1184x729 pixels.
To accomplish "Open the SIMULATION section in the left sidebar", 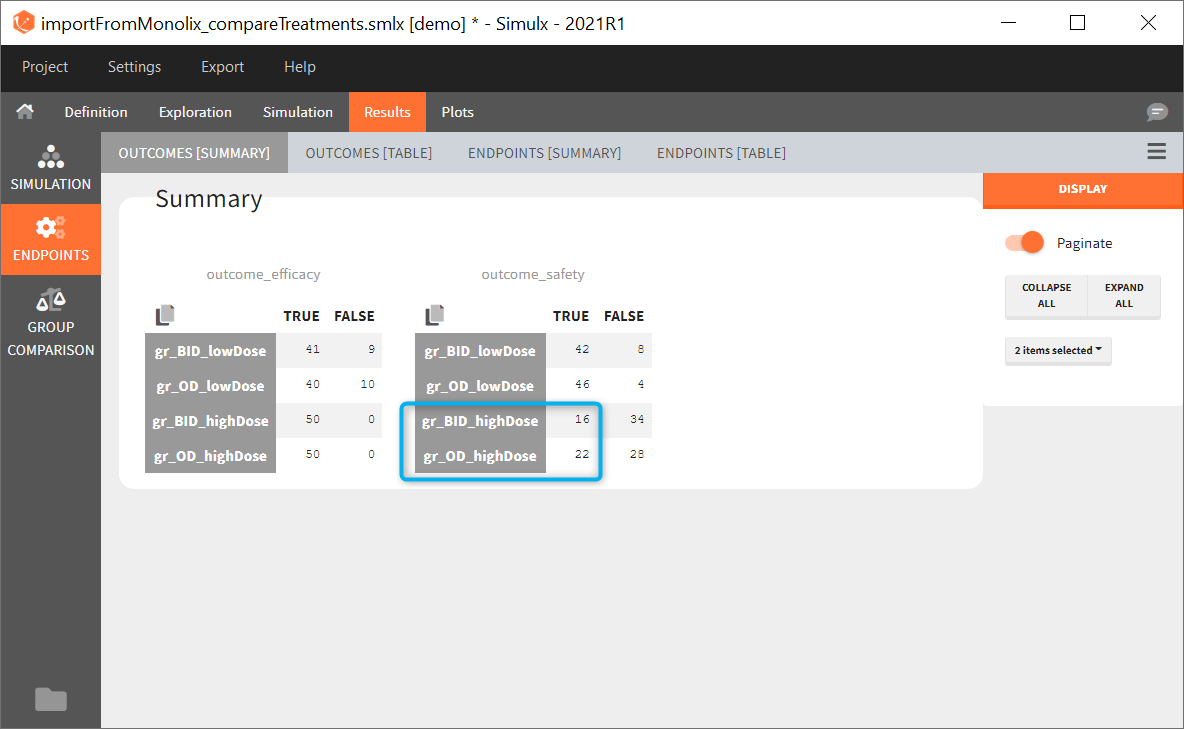I will click(50, 168).
